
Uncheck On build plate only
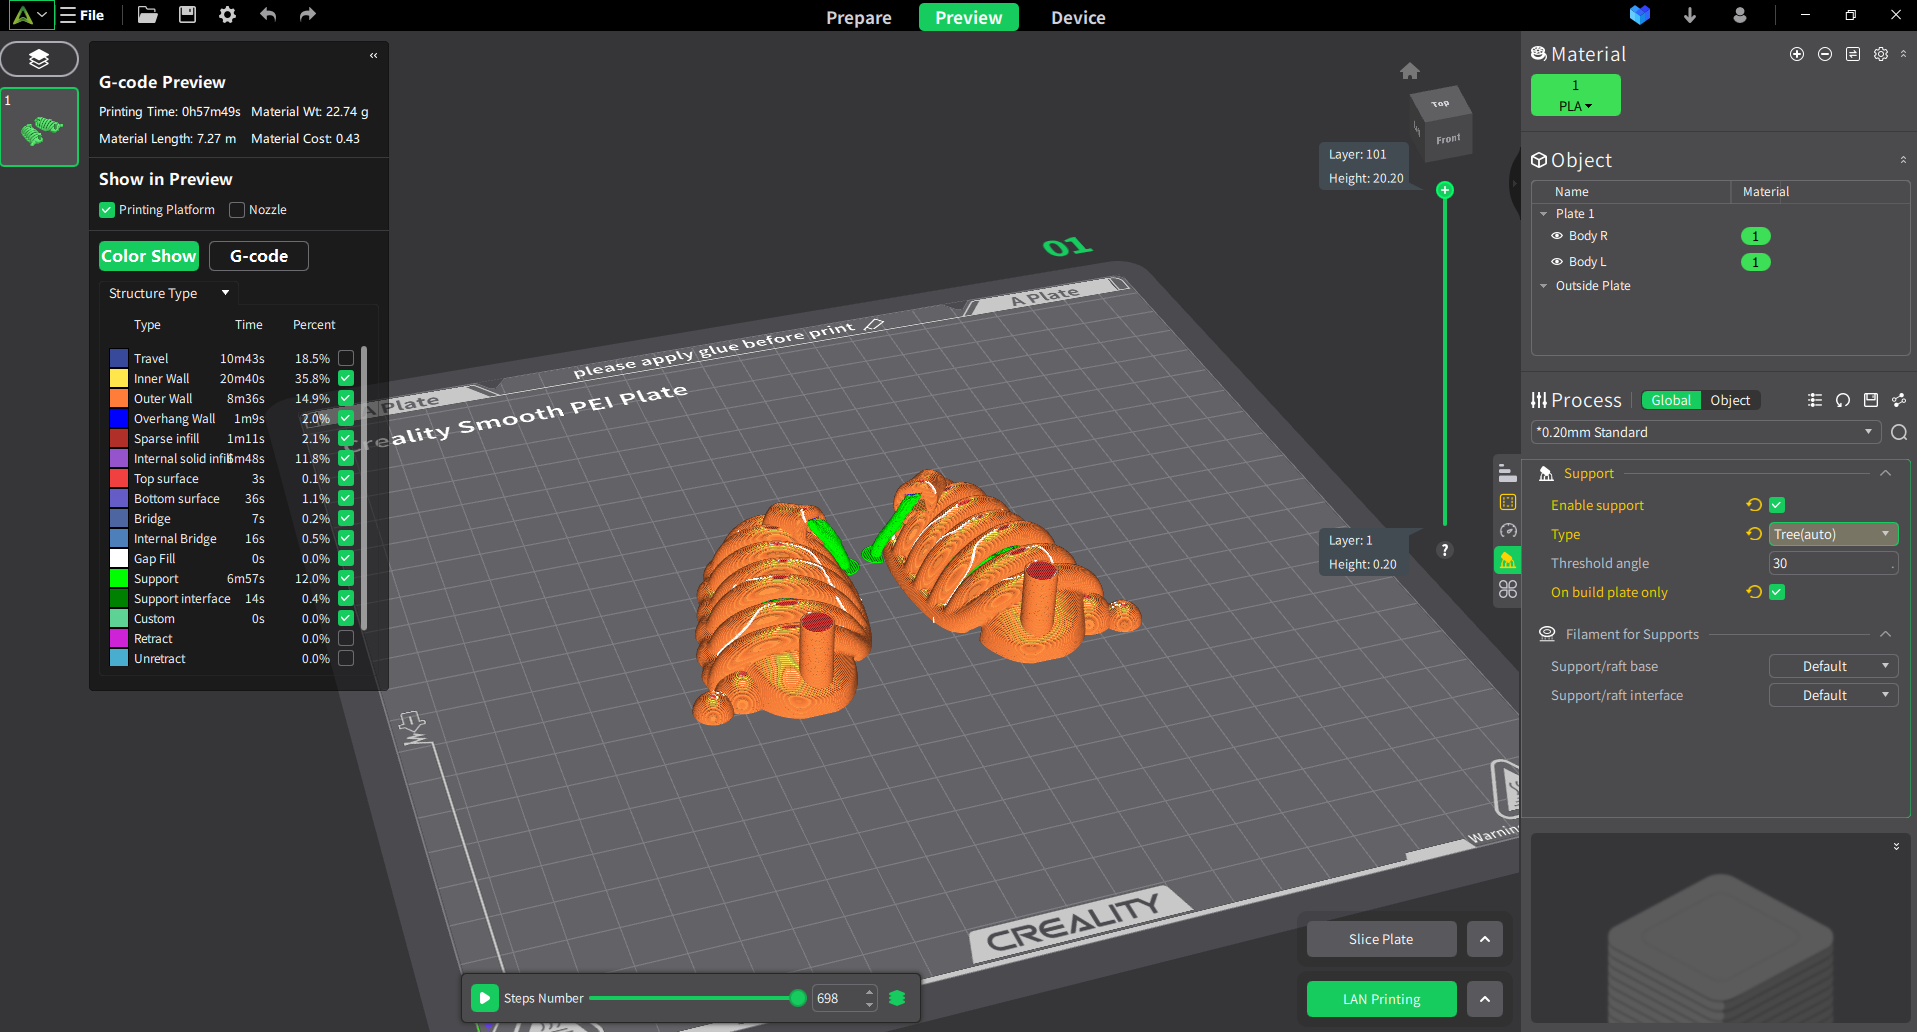(1777, 592)
